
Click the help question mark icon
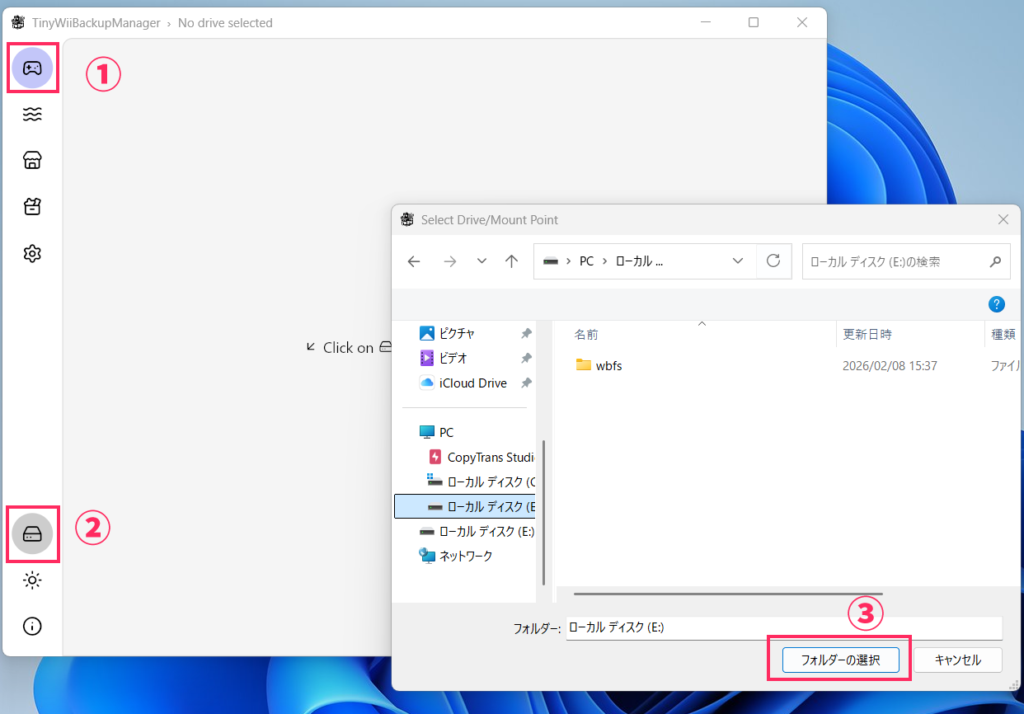pos(996,304)
